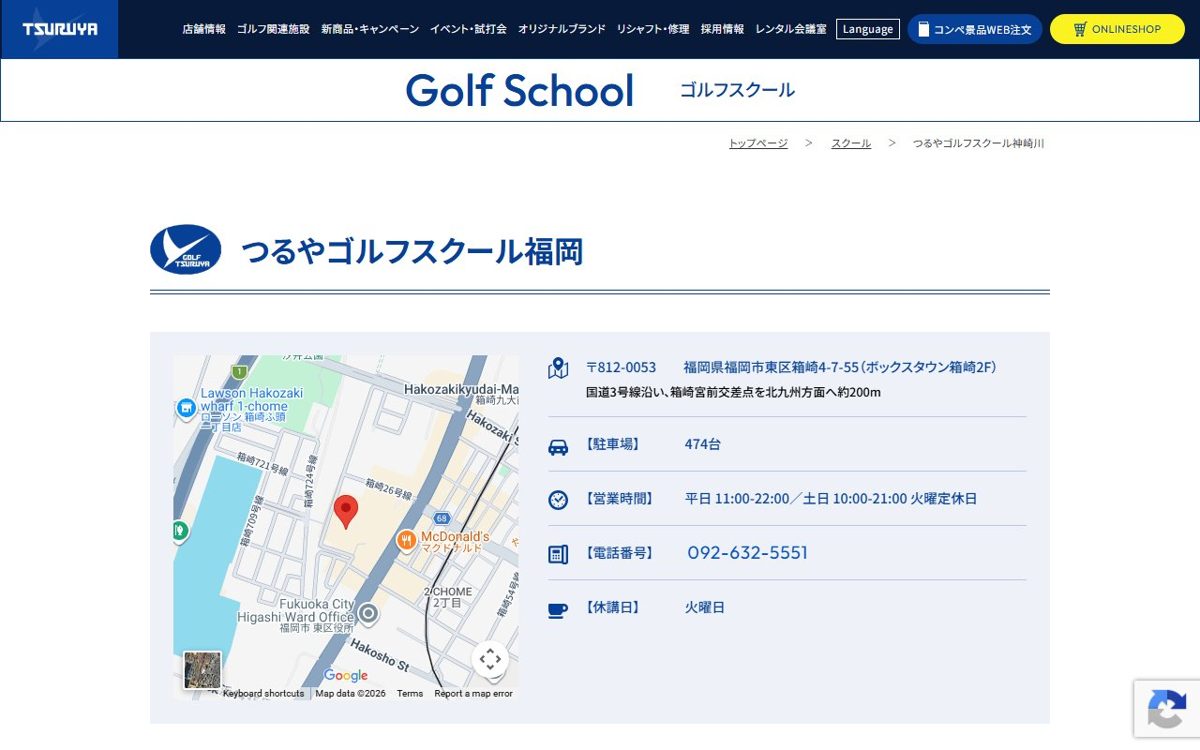
Task: Click the telephone number calculator icon
Action: tap(558, 554)
